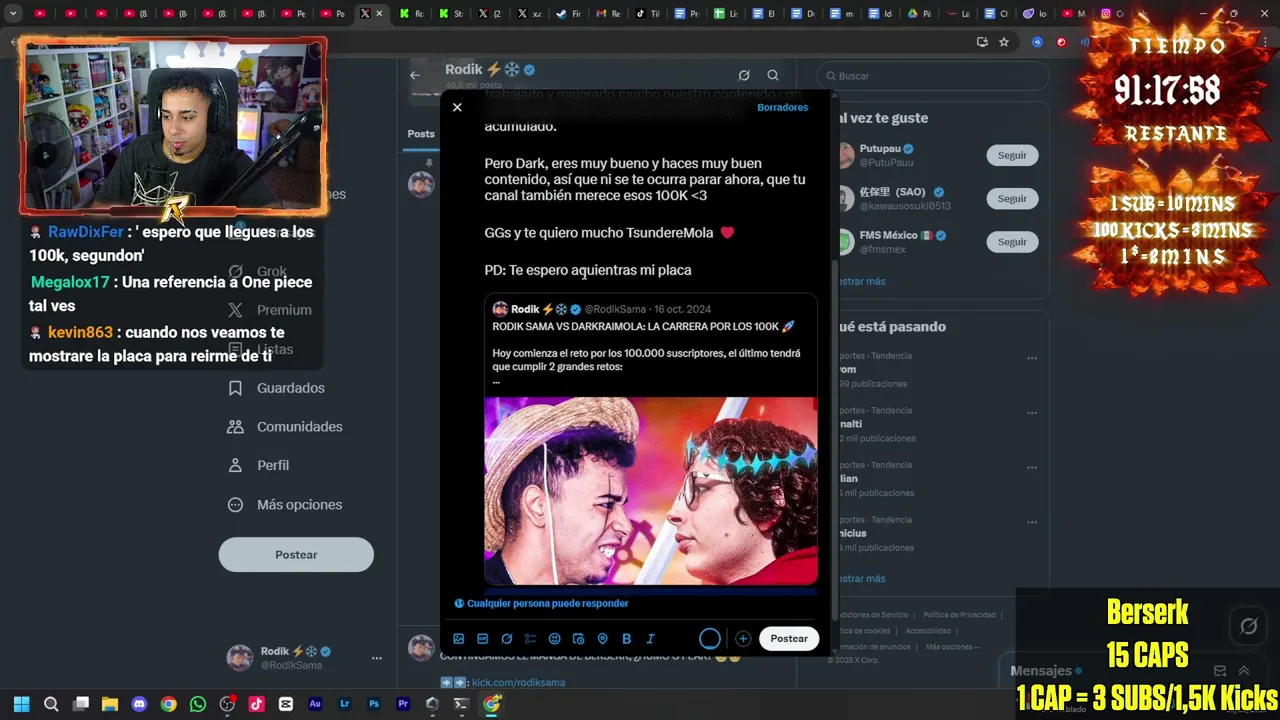This screenshot has height=720, width=1280.
Task: Open Guardados in sidebar
Action: click(276, 388)
